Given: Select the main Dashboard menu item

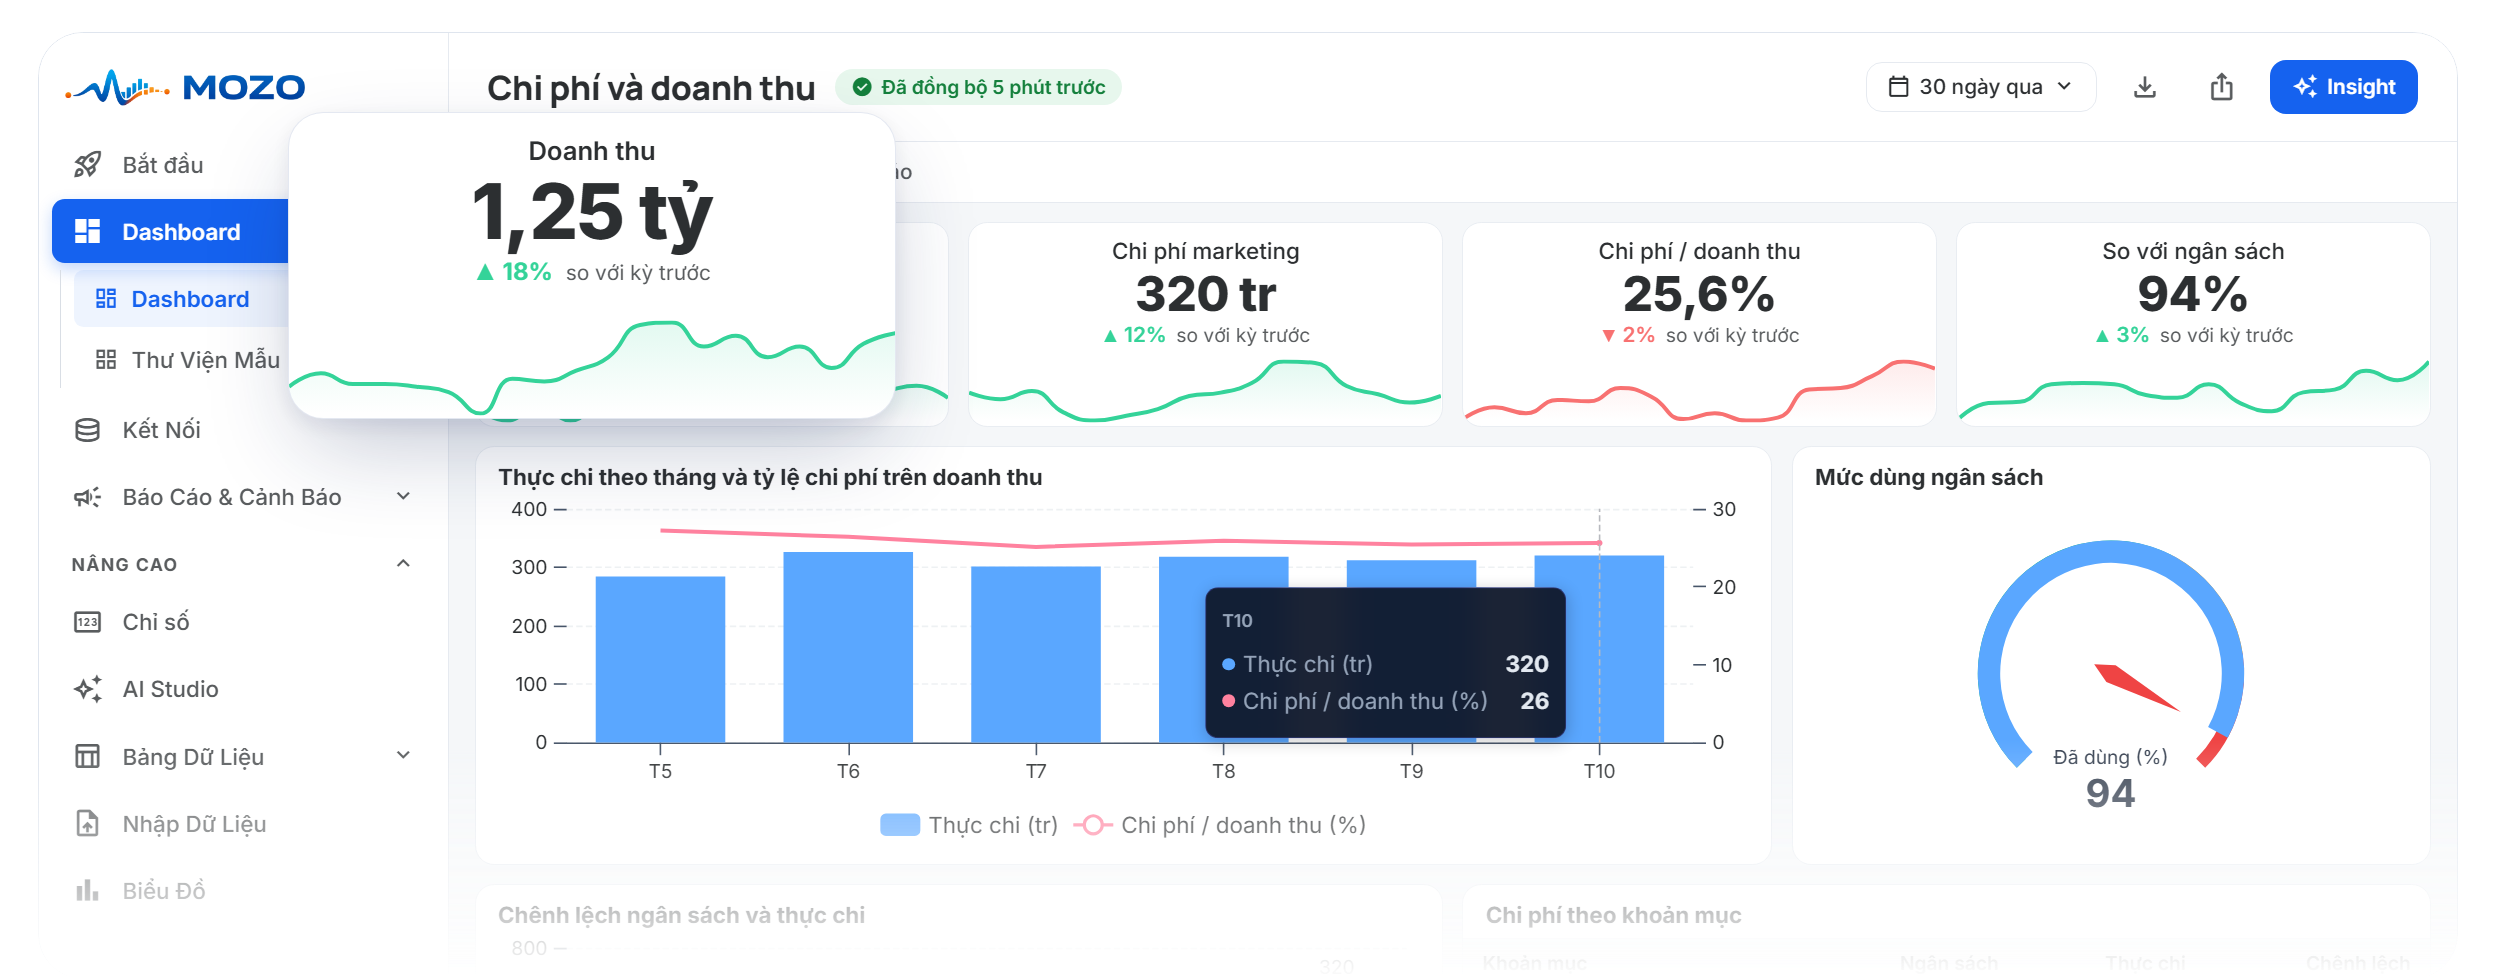Looking at the screenshot, I should pos(170,232).
